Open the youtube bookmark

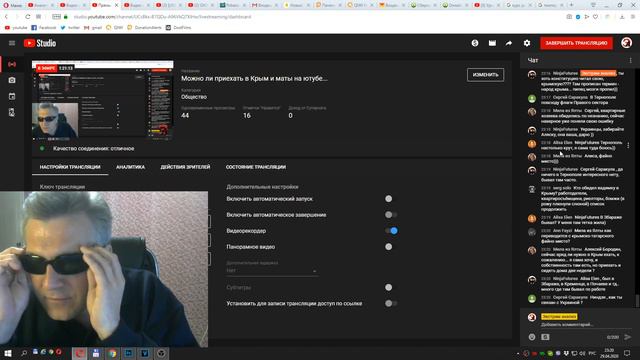(16, 28)
